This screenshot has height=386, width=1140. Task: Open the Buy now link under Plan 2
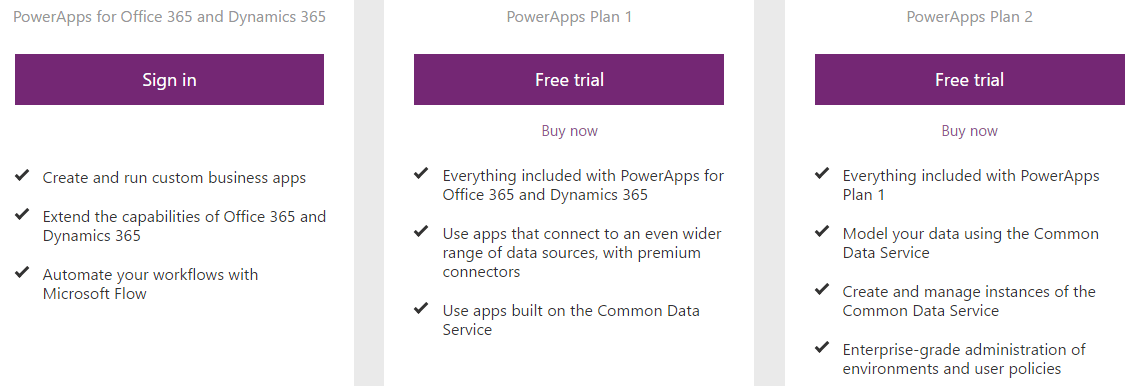(x=970, y=131)
